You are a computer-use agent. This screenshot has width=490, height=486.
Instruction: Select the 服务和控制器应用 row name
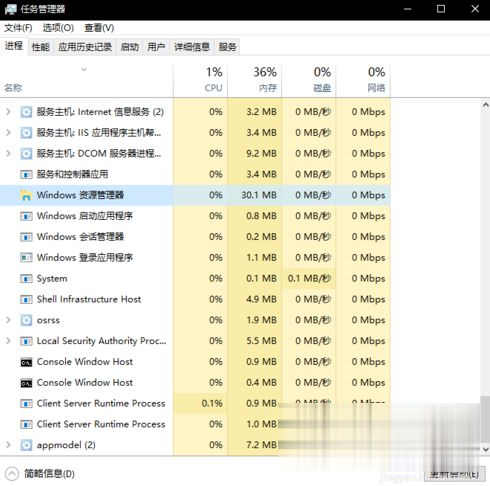pyautogui.click(x=72, y=174)
